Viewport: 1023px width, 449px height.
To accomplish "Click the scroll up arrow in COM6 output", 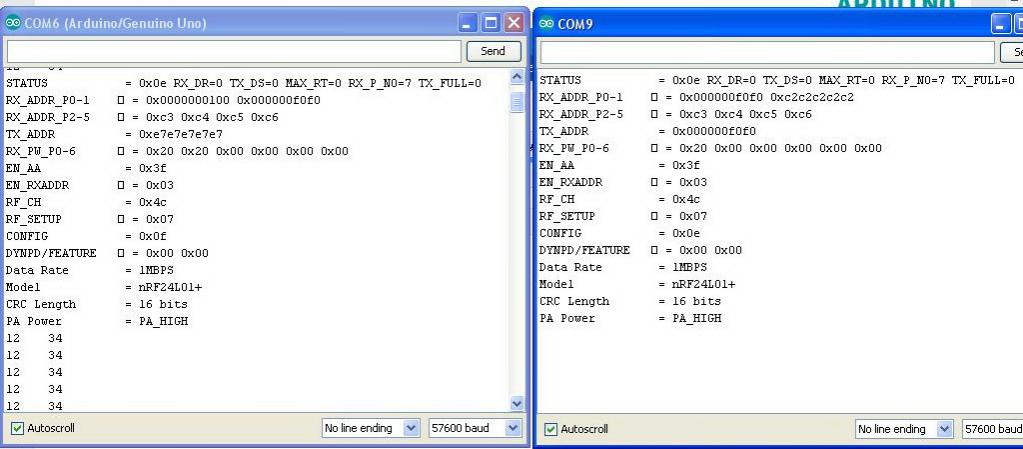I will click(516, 77).
